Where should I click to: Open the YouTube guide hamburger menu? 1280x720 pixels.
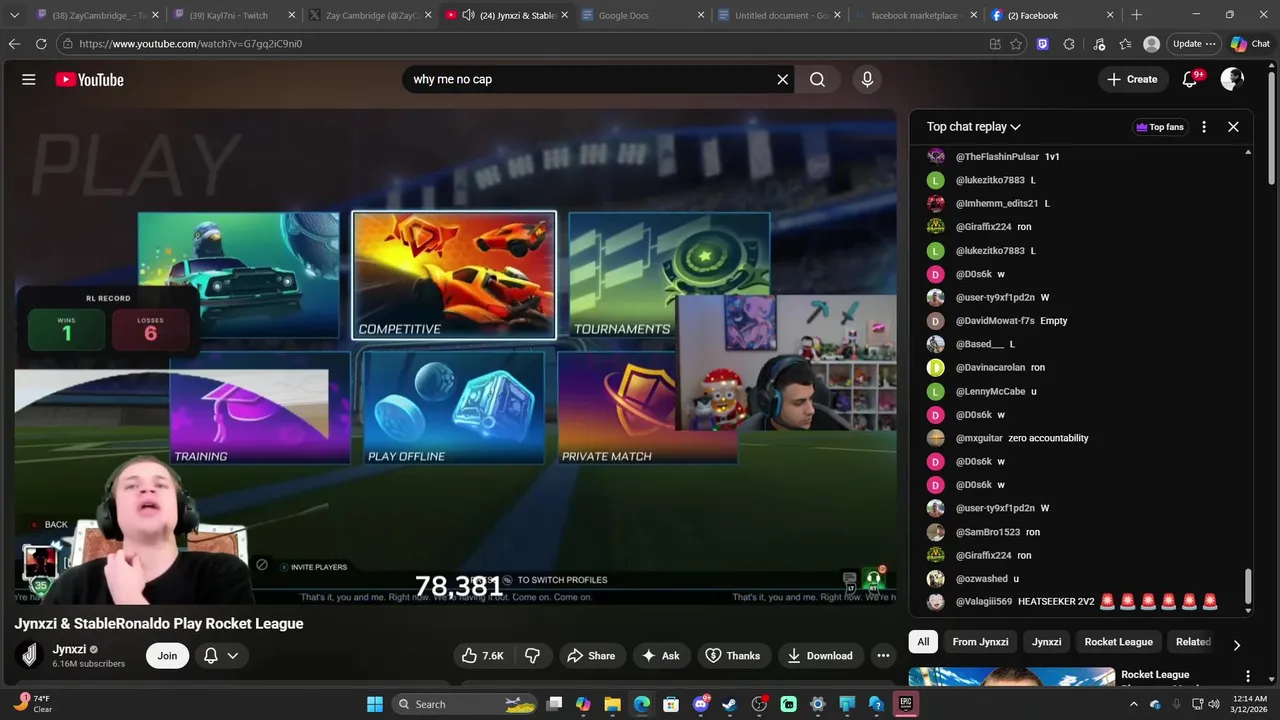click(29, 79)
